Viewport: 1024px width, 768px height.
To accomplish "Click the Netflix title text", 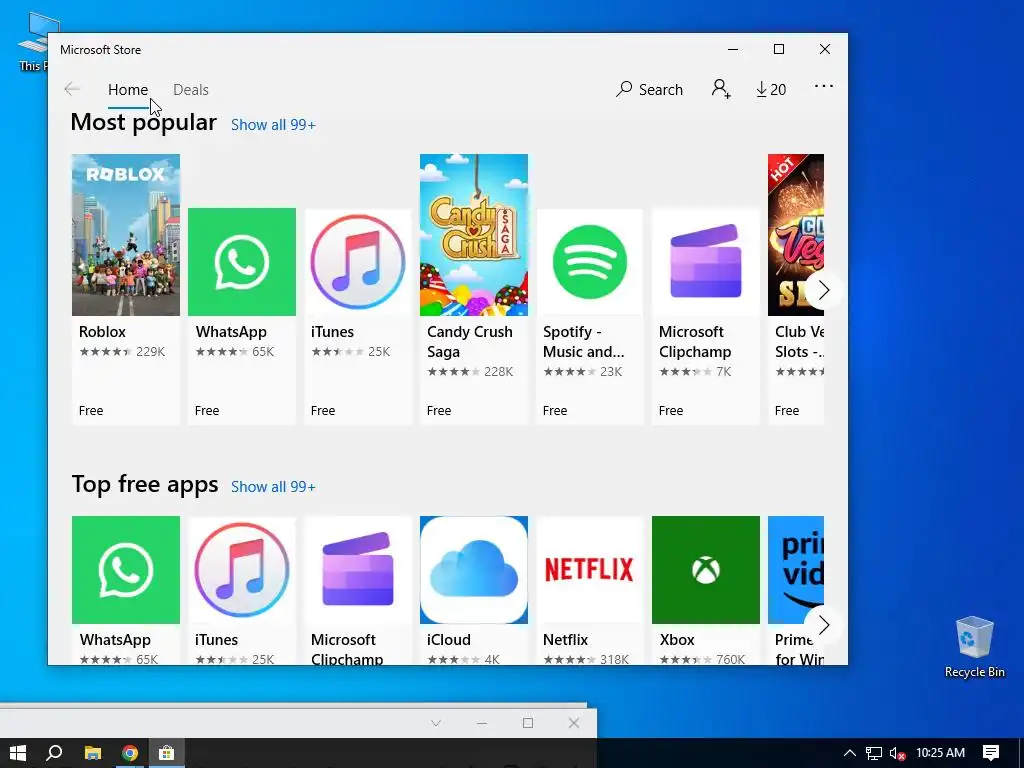I will tap(566, 640).
